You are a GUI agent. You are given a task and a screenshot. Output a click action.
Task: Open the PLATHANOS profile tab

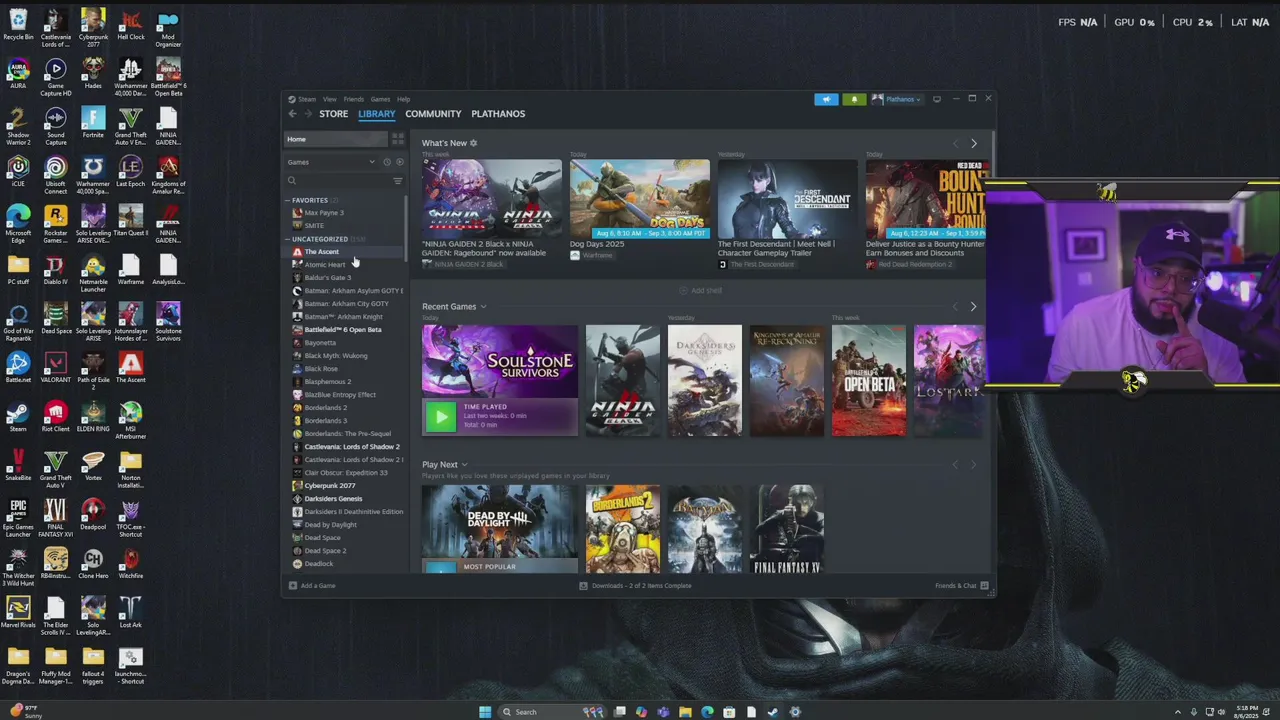(498, 114)
